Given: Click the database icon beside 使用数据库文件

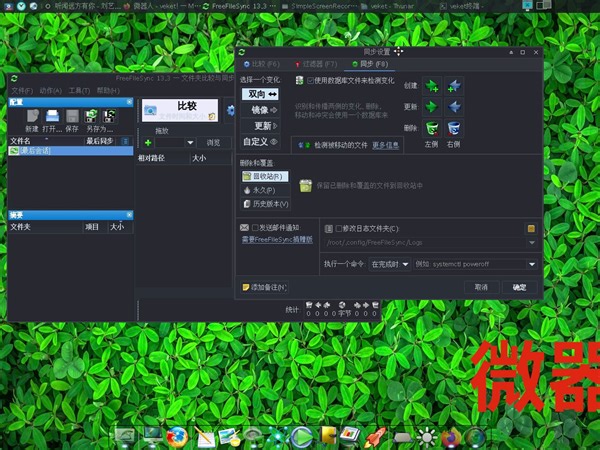Looking at the screenshot, I should pyautogui.click(x=300, y=80).
